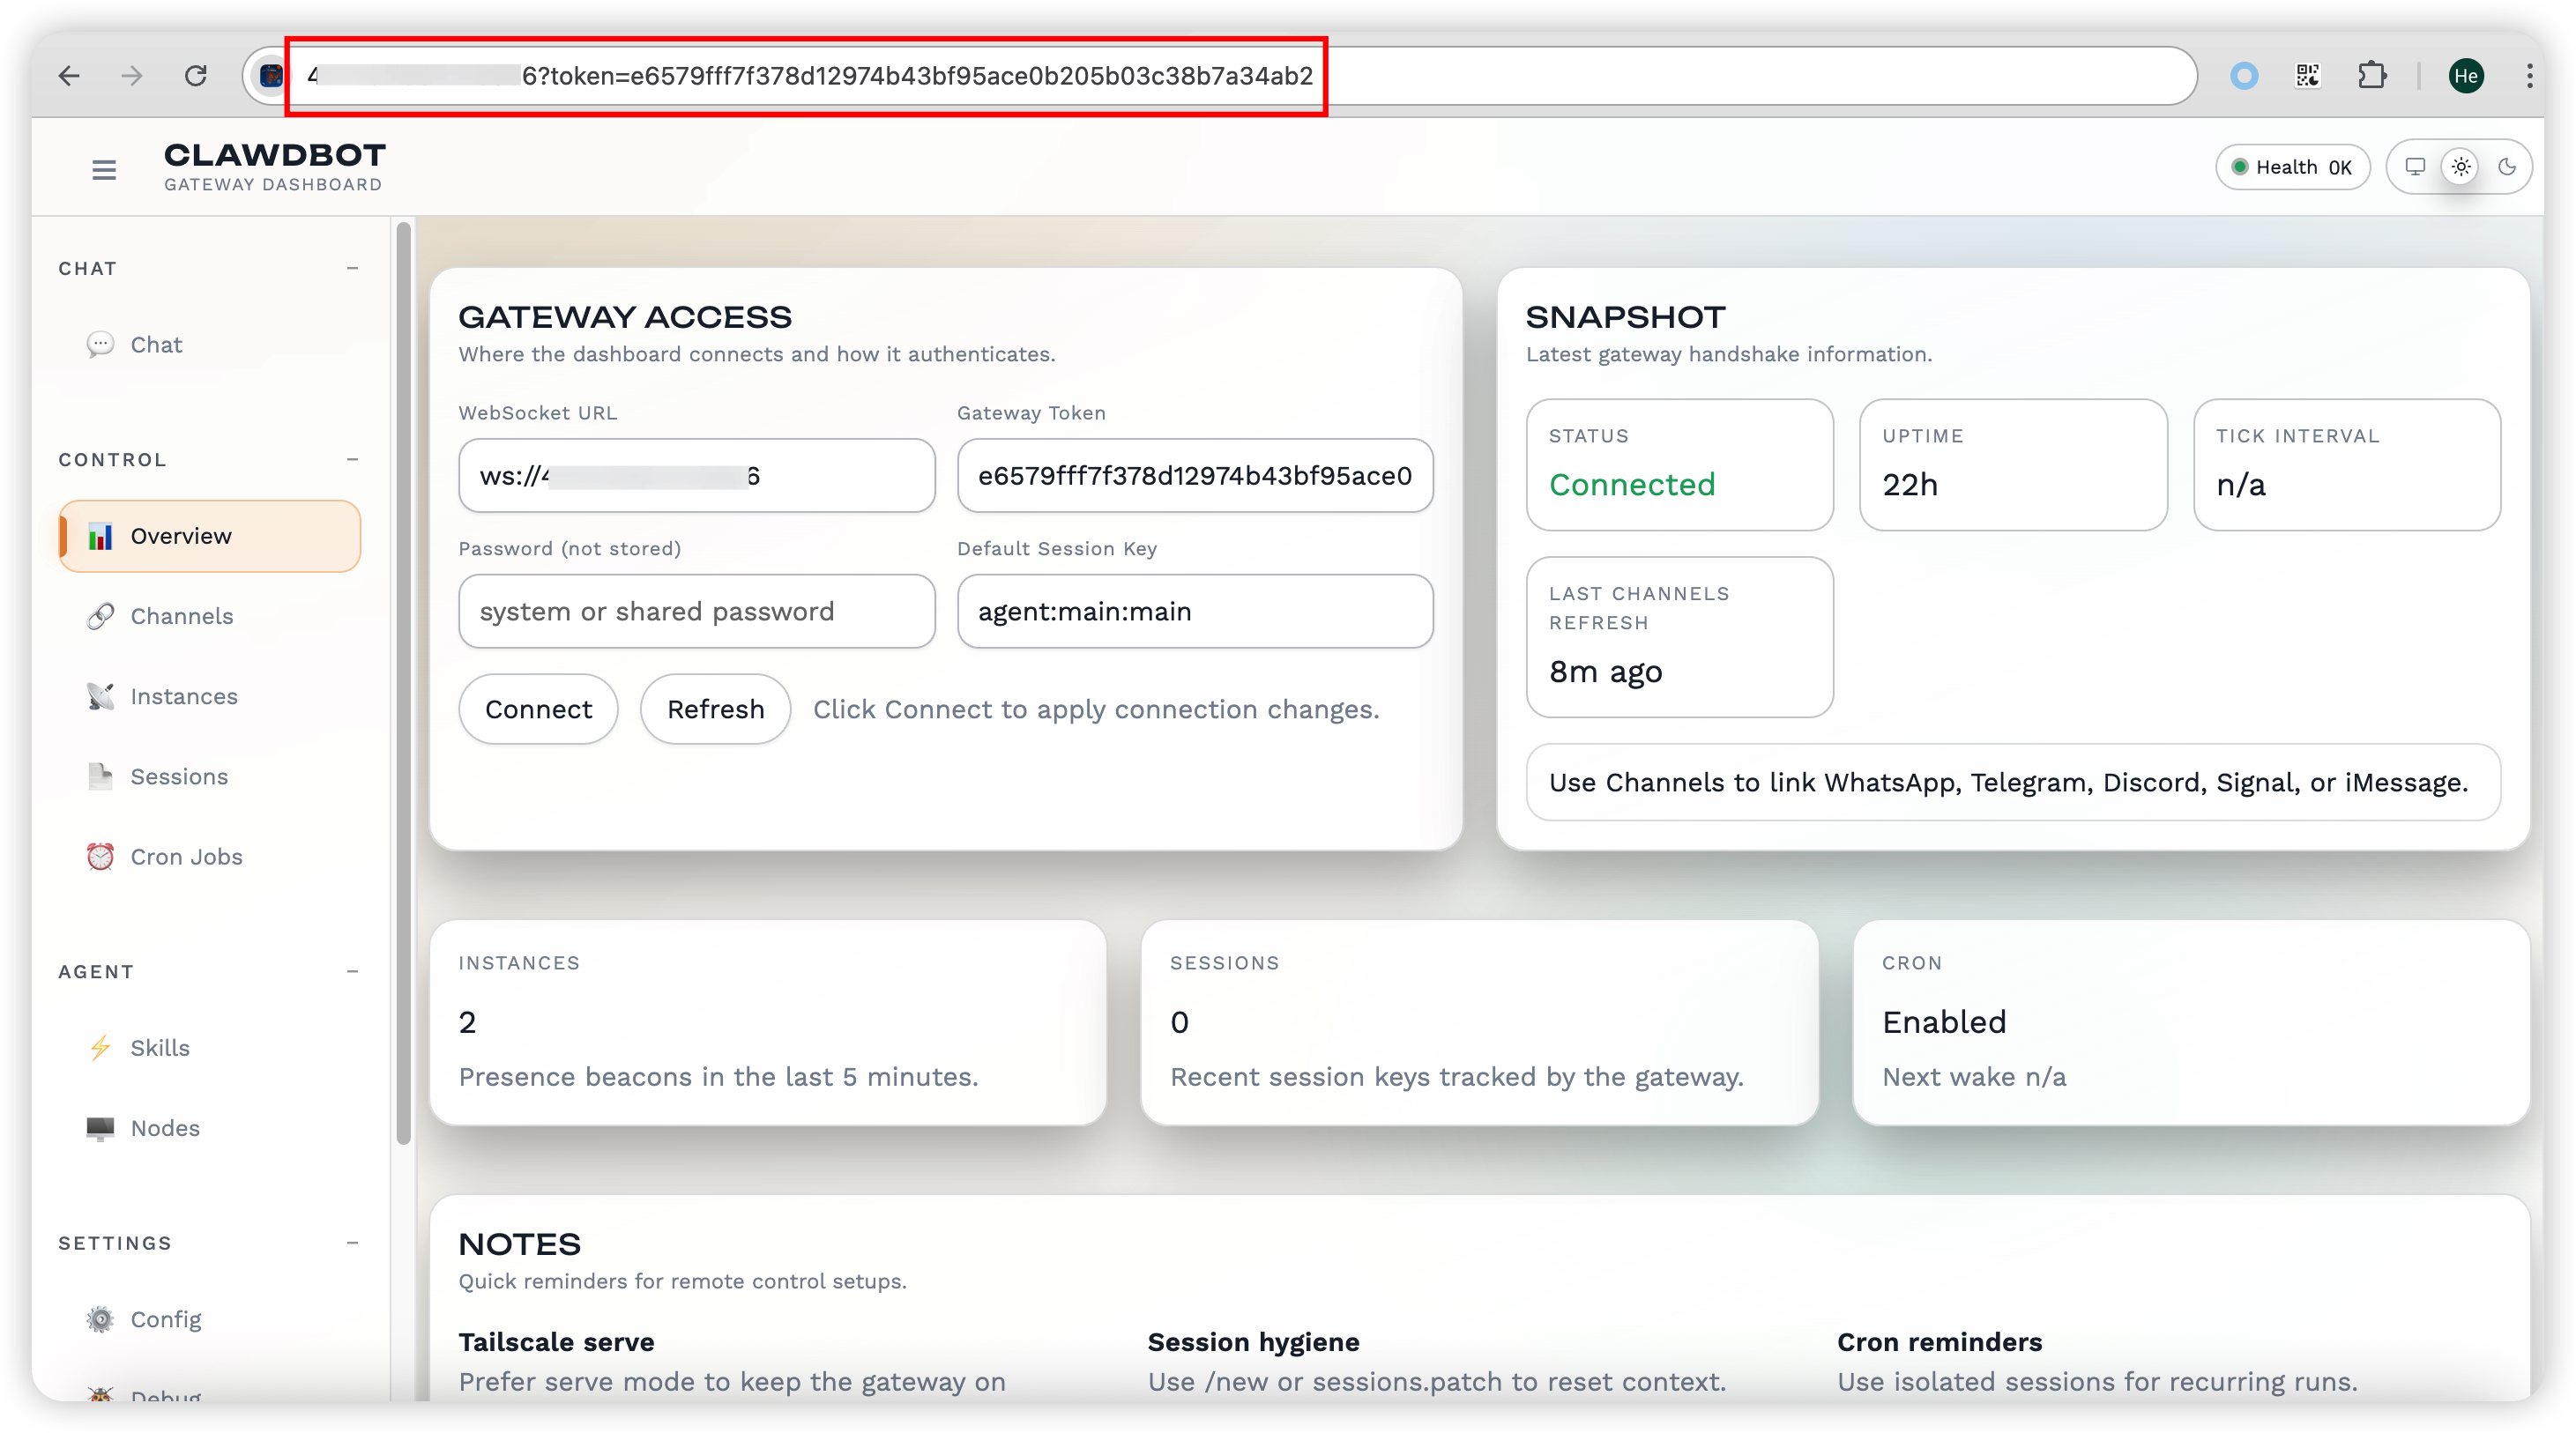Collapse the CONTROL sidebar section
The width and height of the screenshot is (2576, 1433).
(x=352, y=459)
